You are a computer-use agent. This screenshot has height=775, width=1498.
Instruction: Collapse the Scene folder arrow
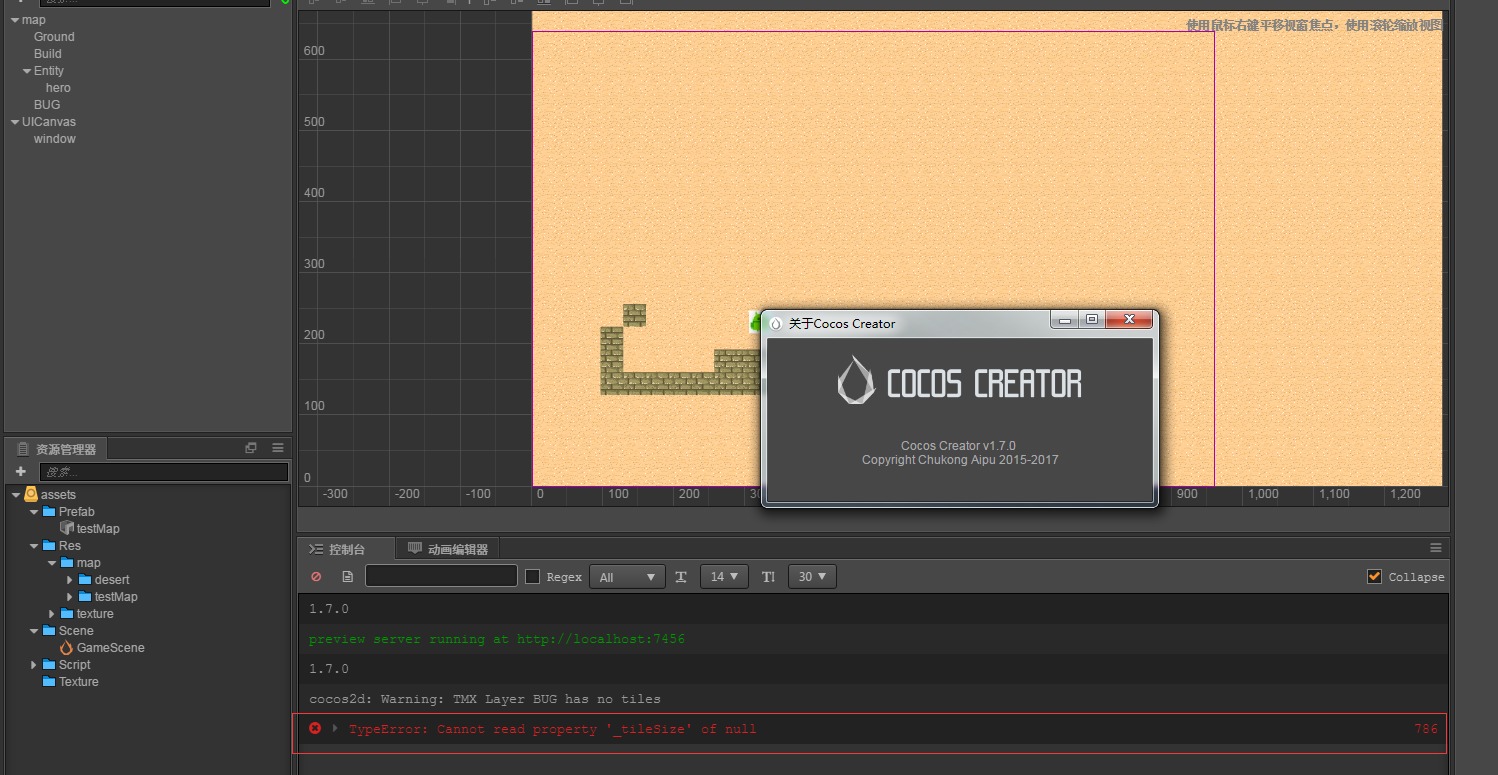[34, 630]
